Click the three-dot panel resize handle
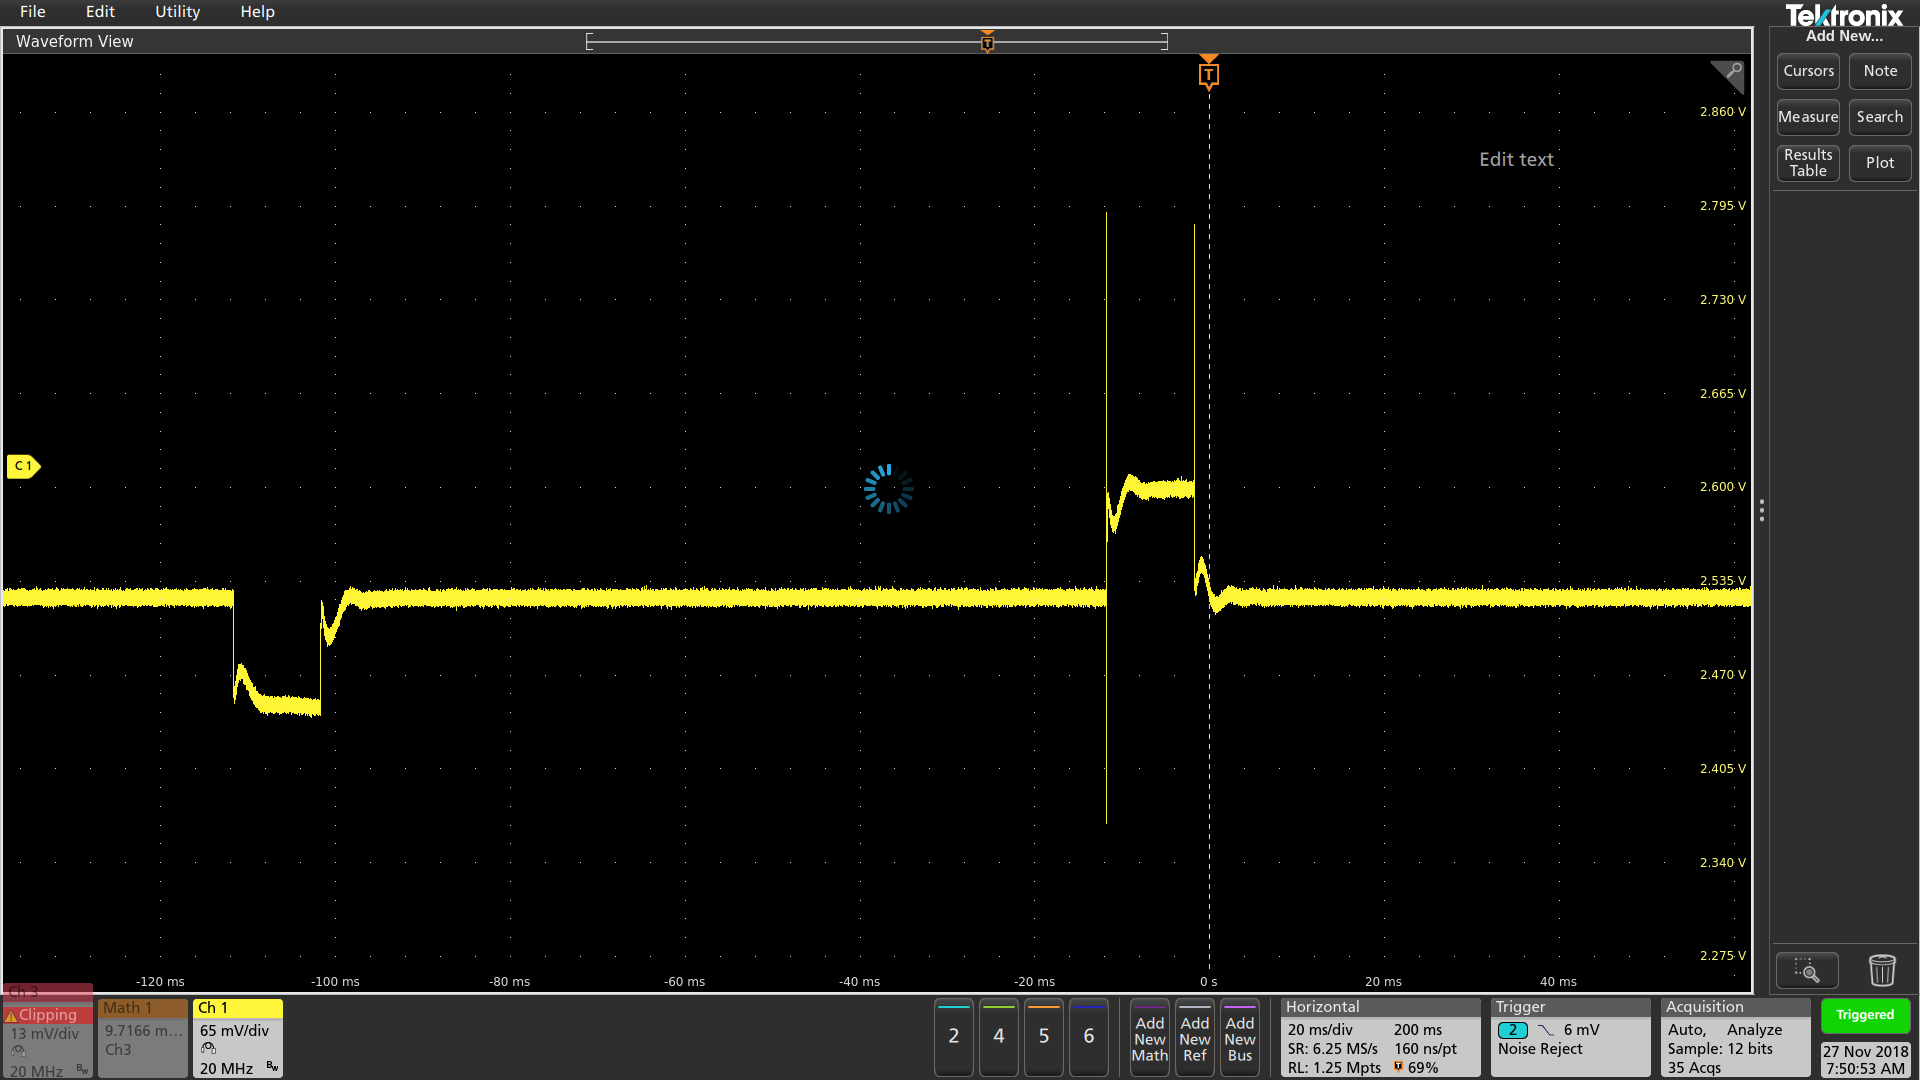 pos(1761,511)
